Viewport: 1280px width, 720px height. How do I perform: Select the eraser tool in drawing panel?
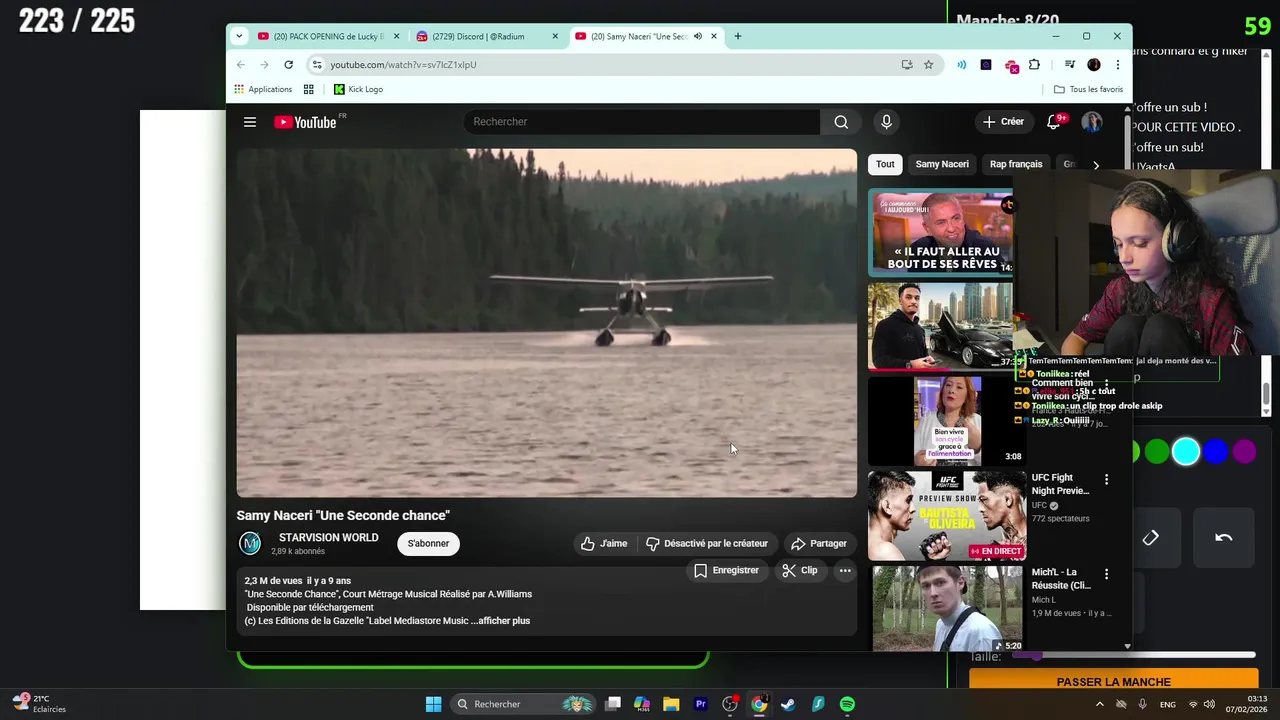[x=1151, y=538]
